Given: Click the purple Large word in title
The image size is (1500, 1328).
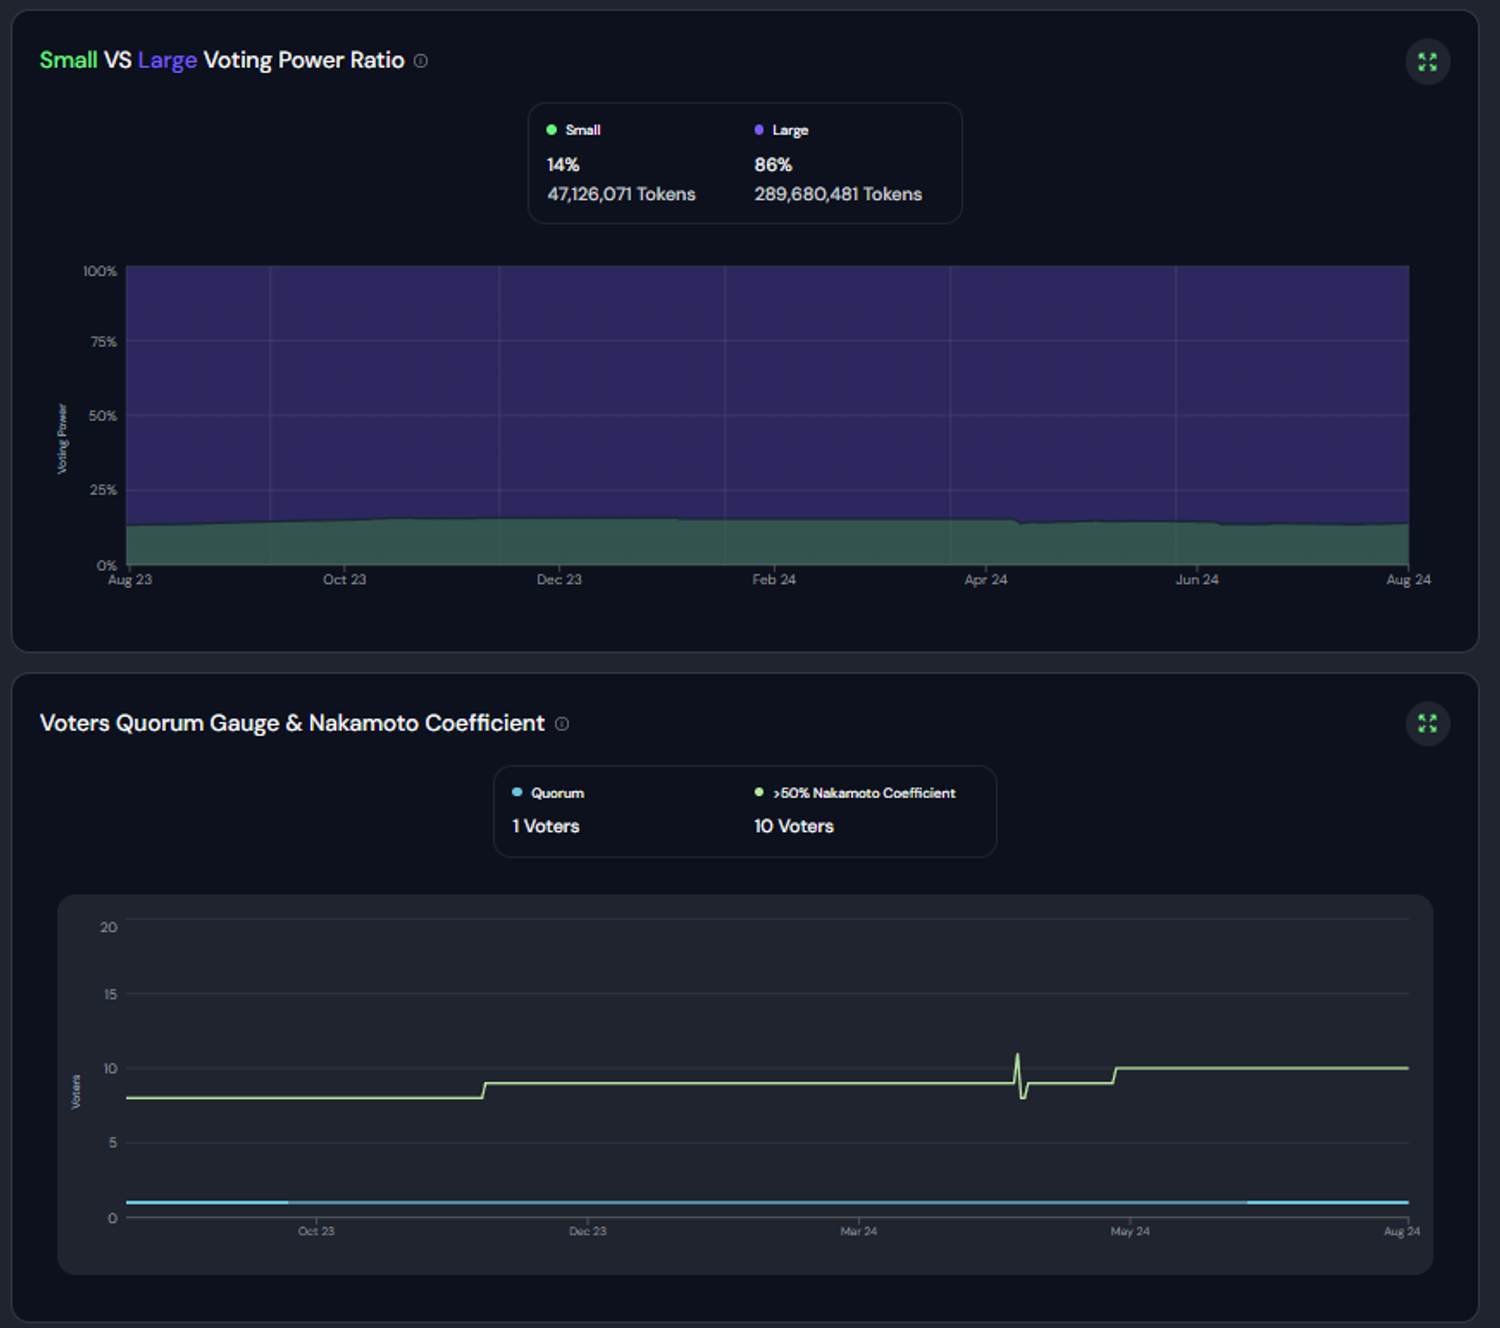Looking at the screenshot, I should tap(167, 60).
